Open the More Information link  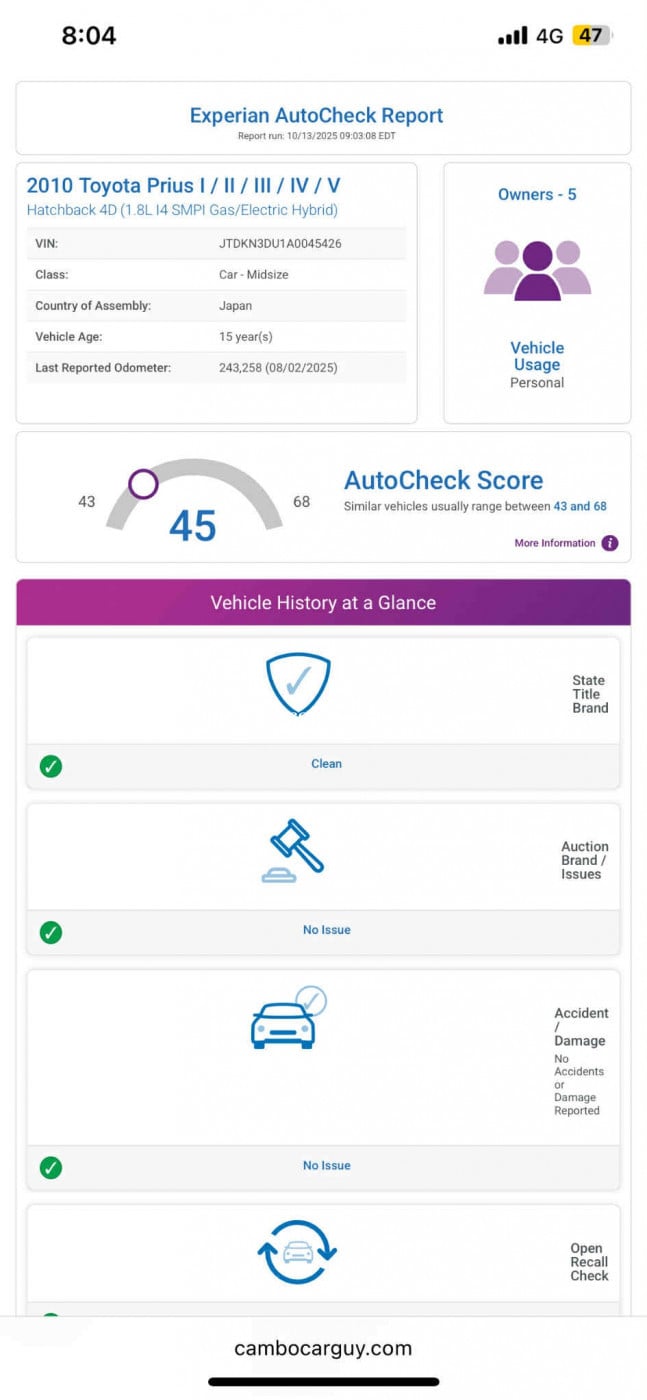pyautogui.click(x=555, y=543)
